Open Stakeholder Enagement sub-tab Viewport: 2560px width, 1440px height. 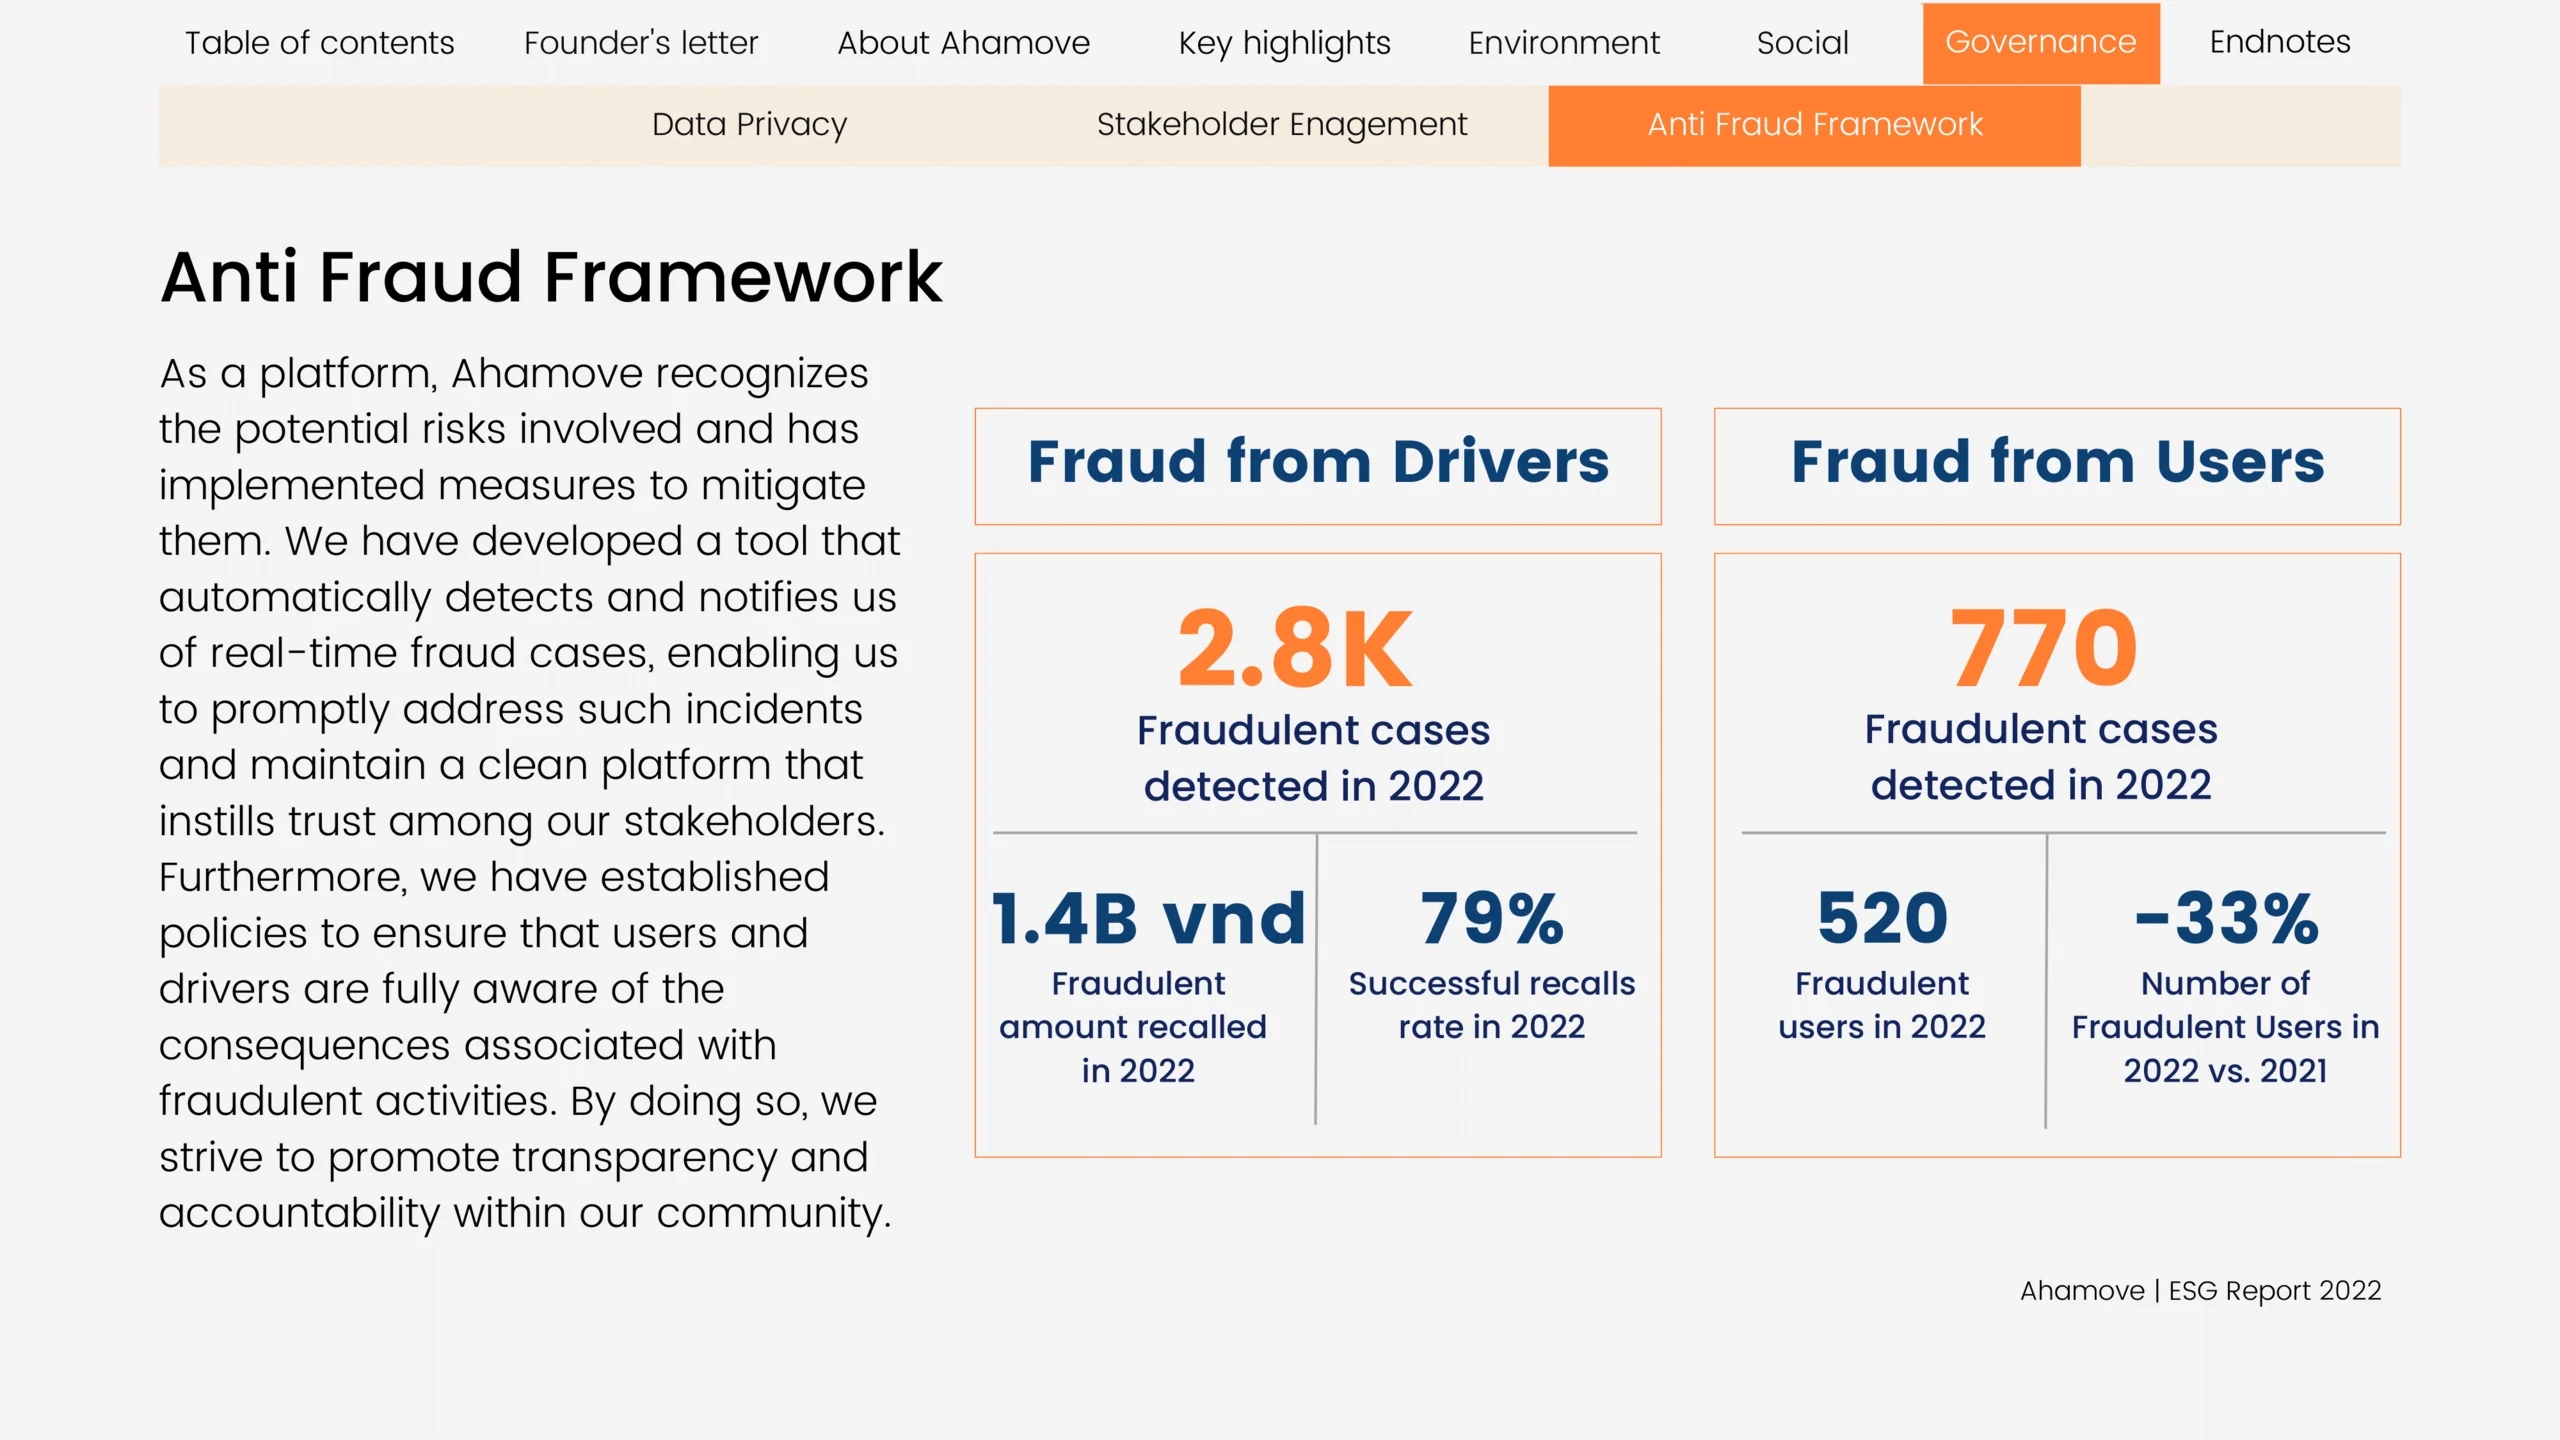(x=1281, y=125)
